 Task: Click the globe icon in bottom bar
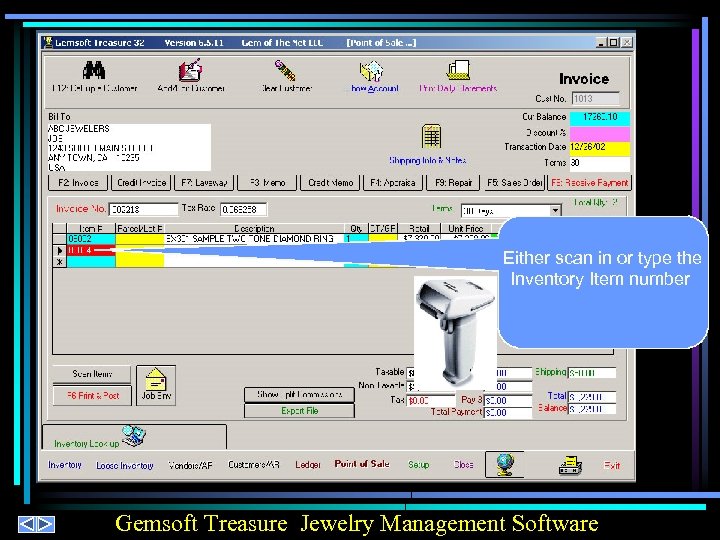pyautogui.click(x=505, y=464)
